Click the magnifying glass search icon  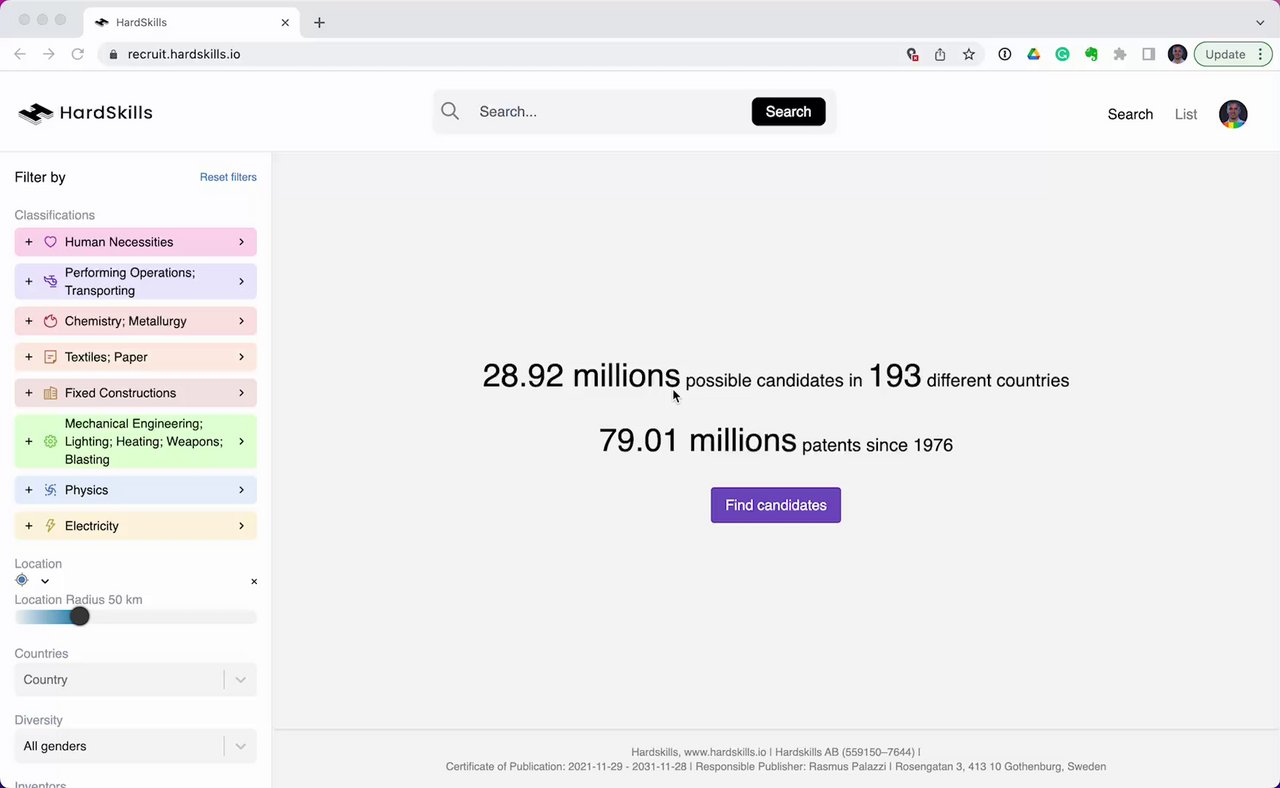[450, 111]
